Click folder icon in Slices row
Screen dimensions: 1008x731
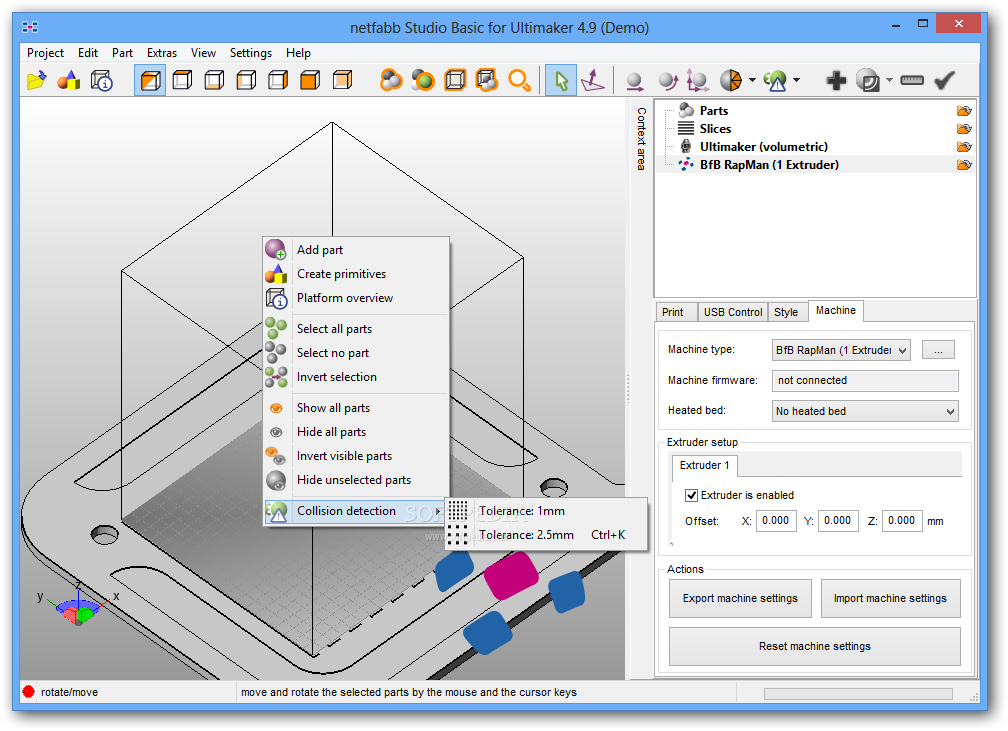click(x=964, y=129)
